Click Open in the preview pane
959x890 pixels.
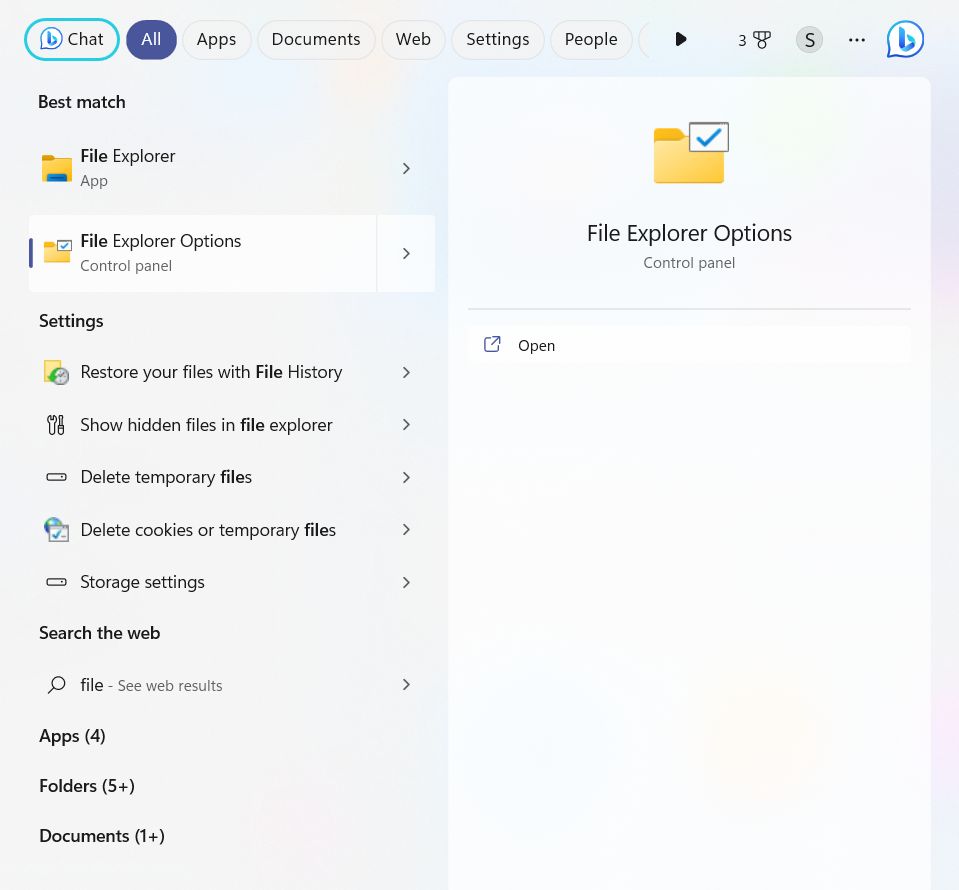689,346
